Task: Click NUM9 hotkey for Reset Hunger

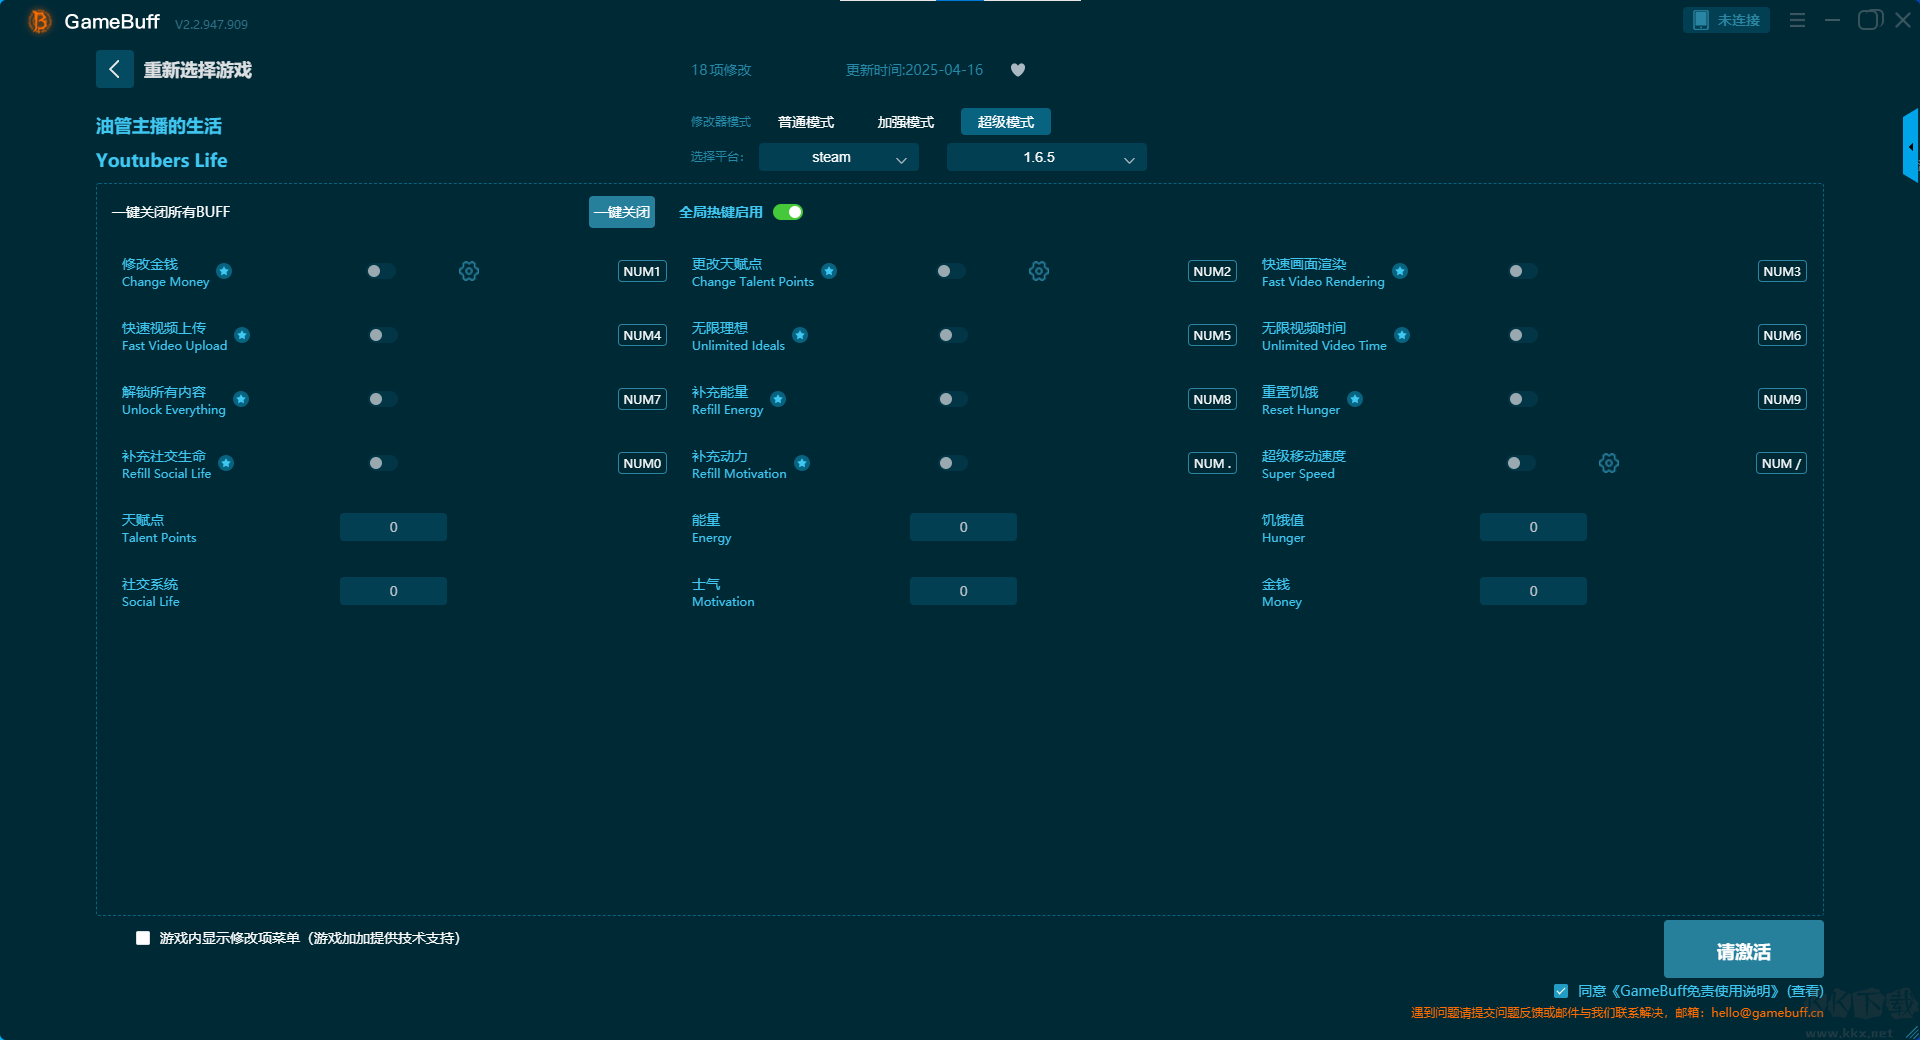Action: pyautogui.click(x=1782, y=399)
